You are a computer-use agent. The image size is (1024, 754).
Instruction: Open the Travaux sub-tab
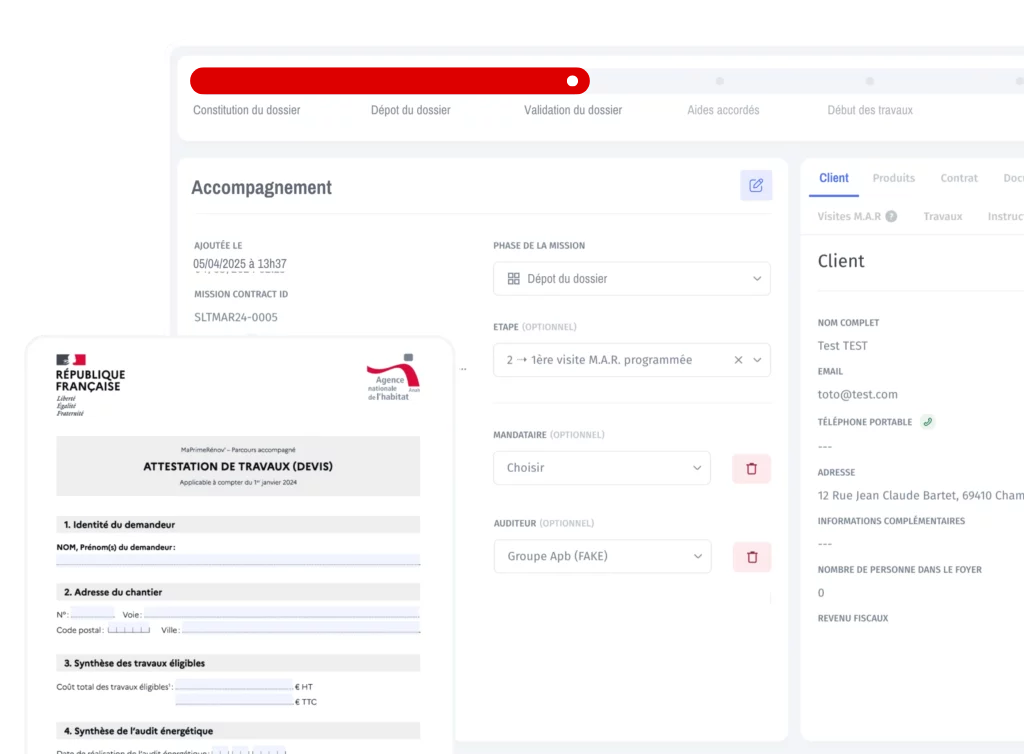942,216
